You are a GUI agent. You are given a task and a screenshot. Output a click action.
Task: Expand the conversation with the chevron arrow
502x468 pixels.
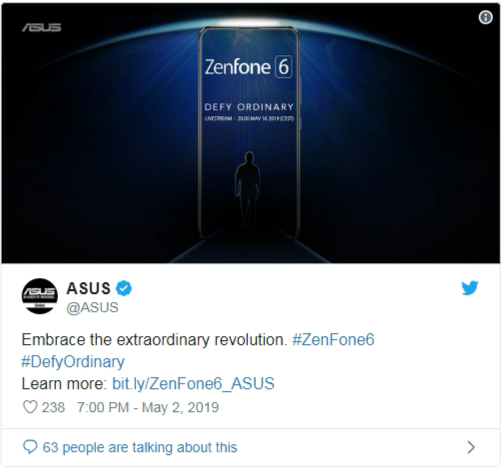[471, 447]
